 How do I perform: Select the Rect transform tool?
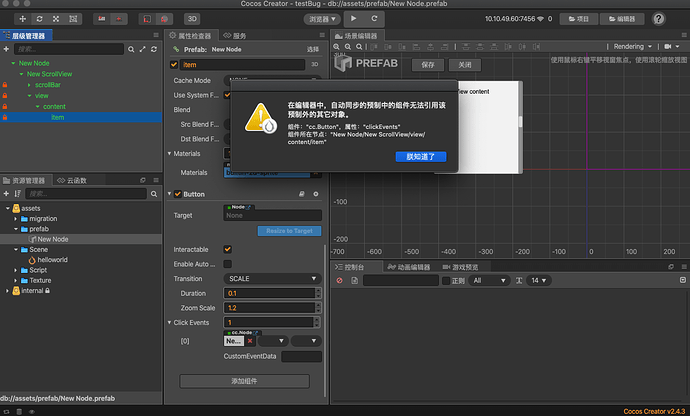(x=73, y=19)
